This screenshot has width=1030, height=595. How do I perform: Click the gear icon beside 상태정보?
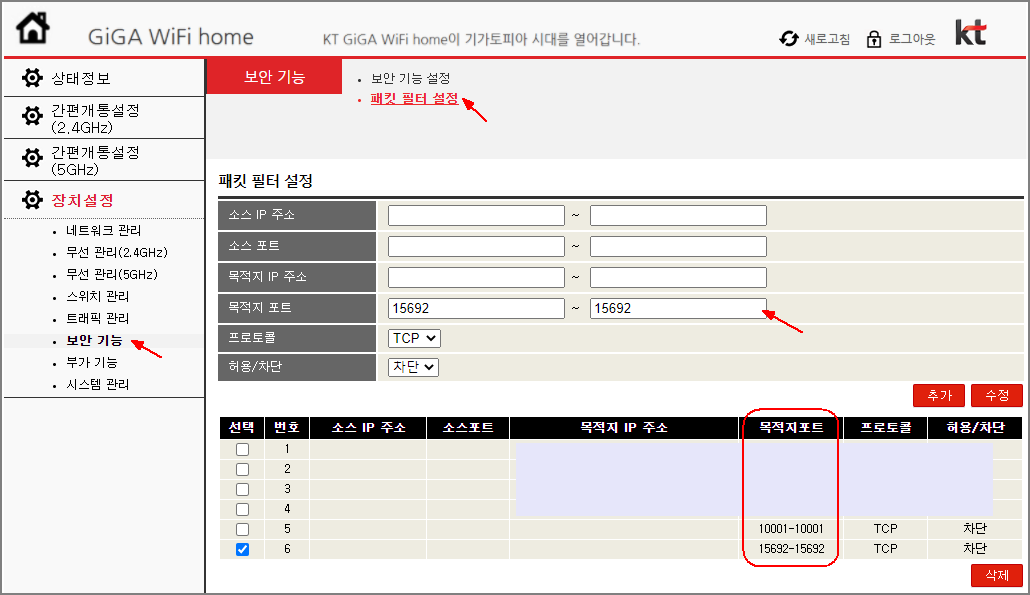click(32, 78)
